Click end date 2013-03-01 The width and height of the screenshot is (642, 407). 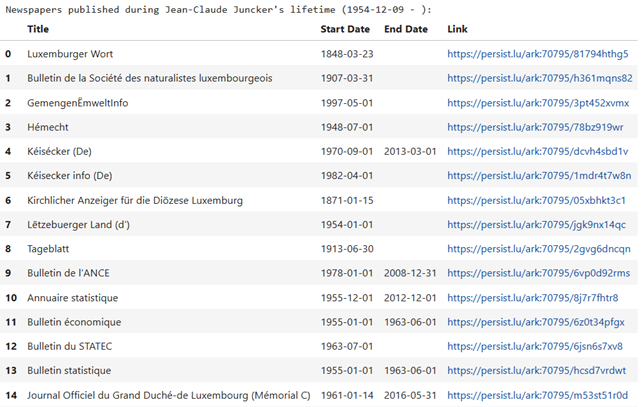coord(410,151)
